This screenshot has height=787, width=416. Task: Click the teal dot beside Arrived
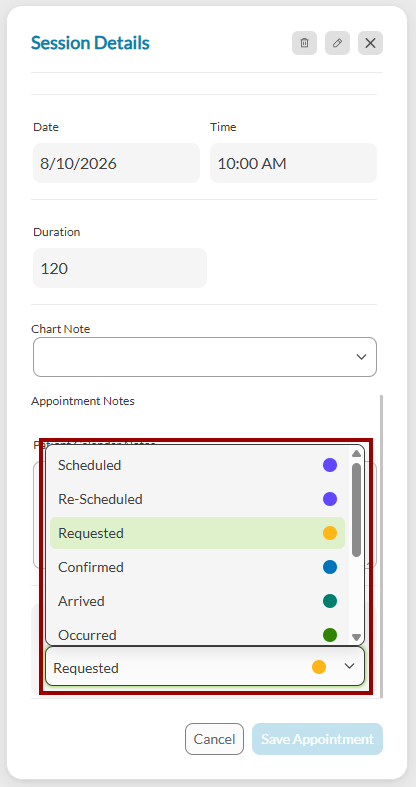pos(330,601)
